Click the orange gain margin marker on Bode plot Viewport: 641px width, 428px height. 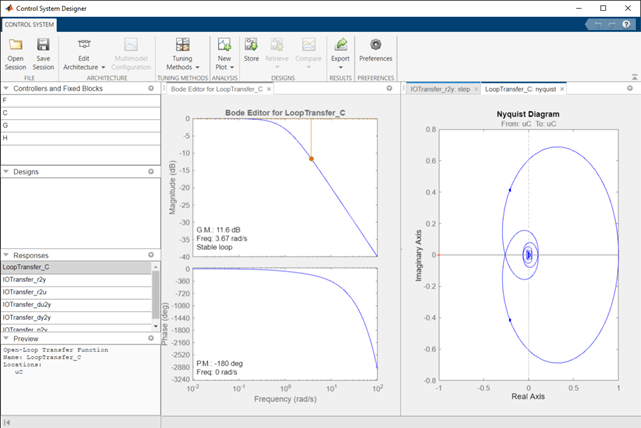(x=311, y=158)
